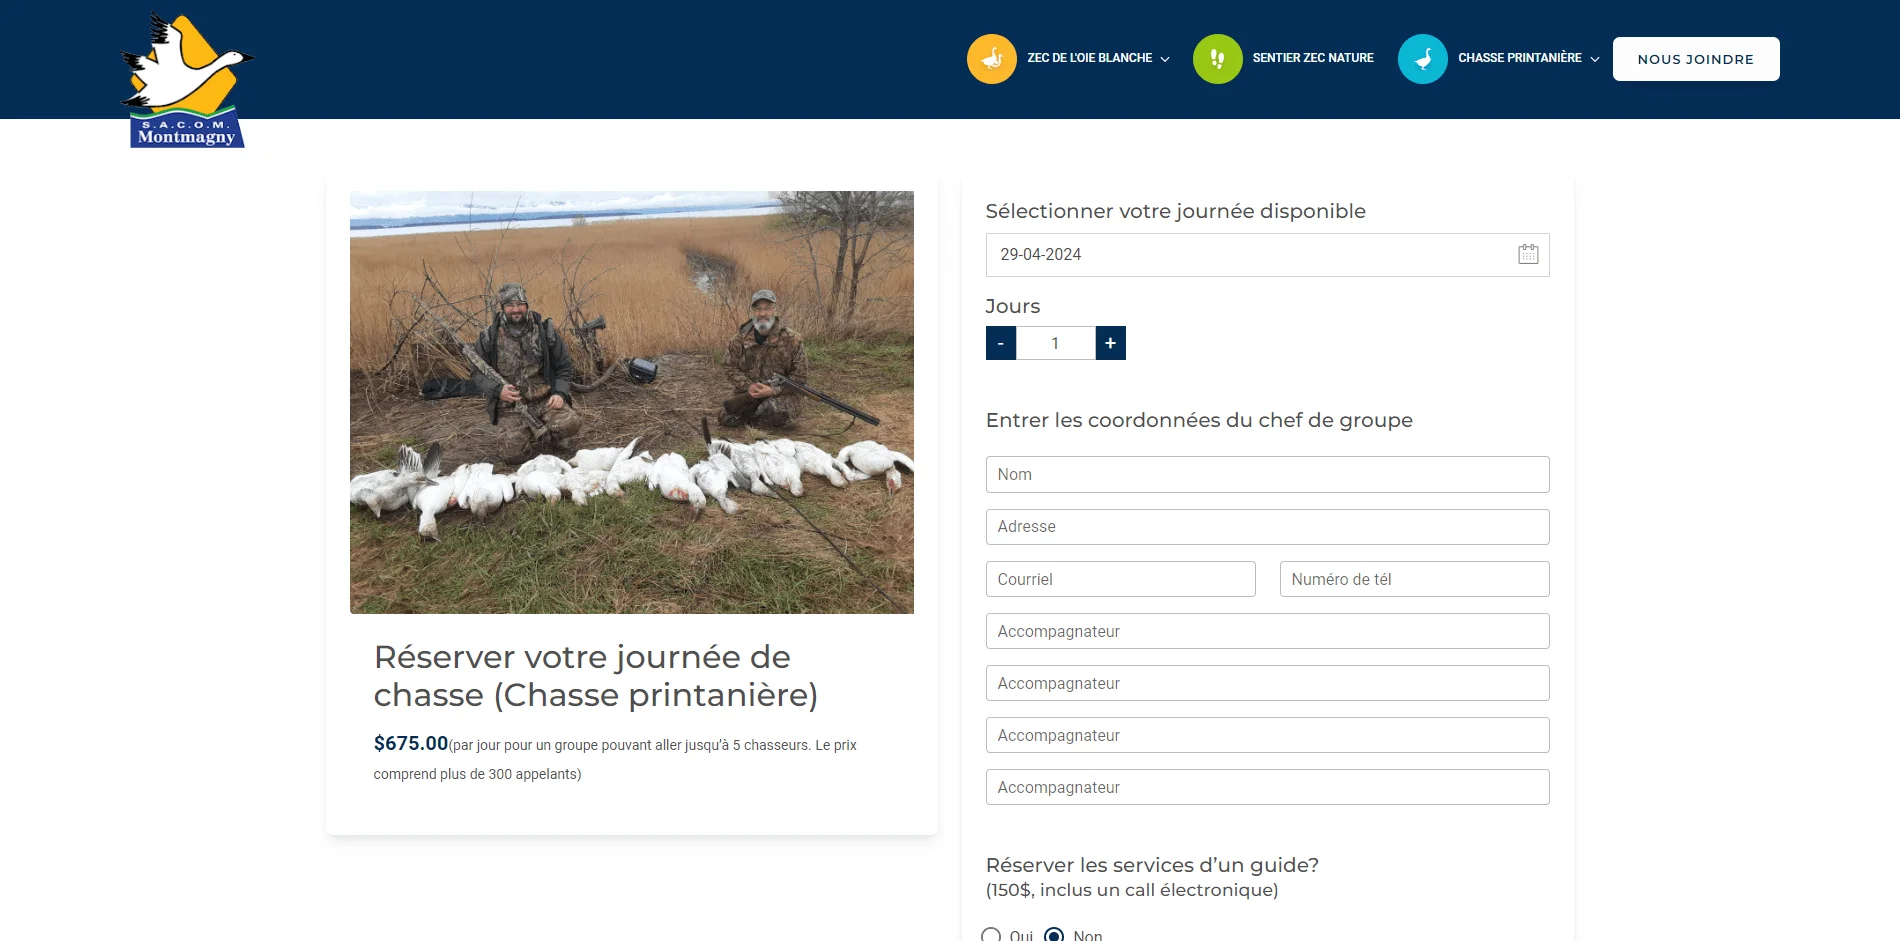This screenshot has width=1900, height=941.
Task: Click the Nous Joindre button
Action: tap(1695, 59)
